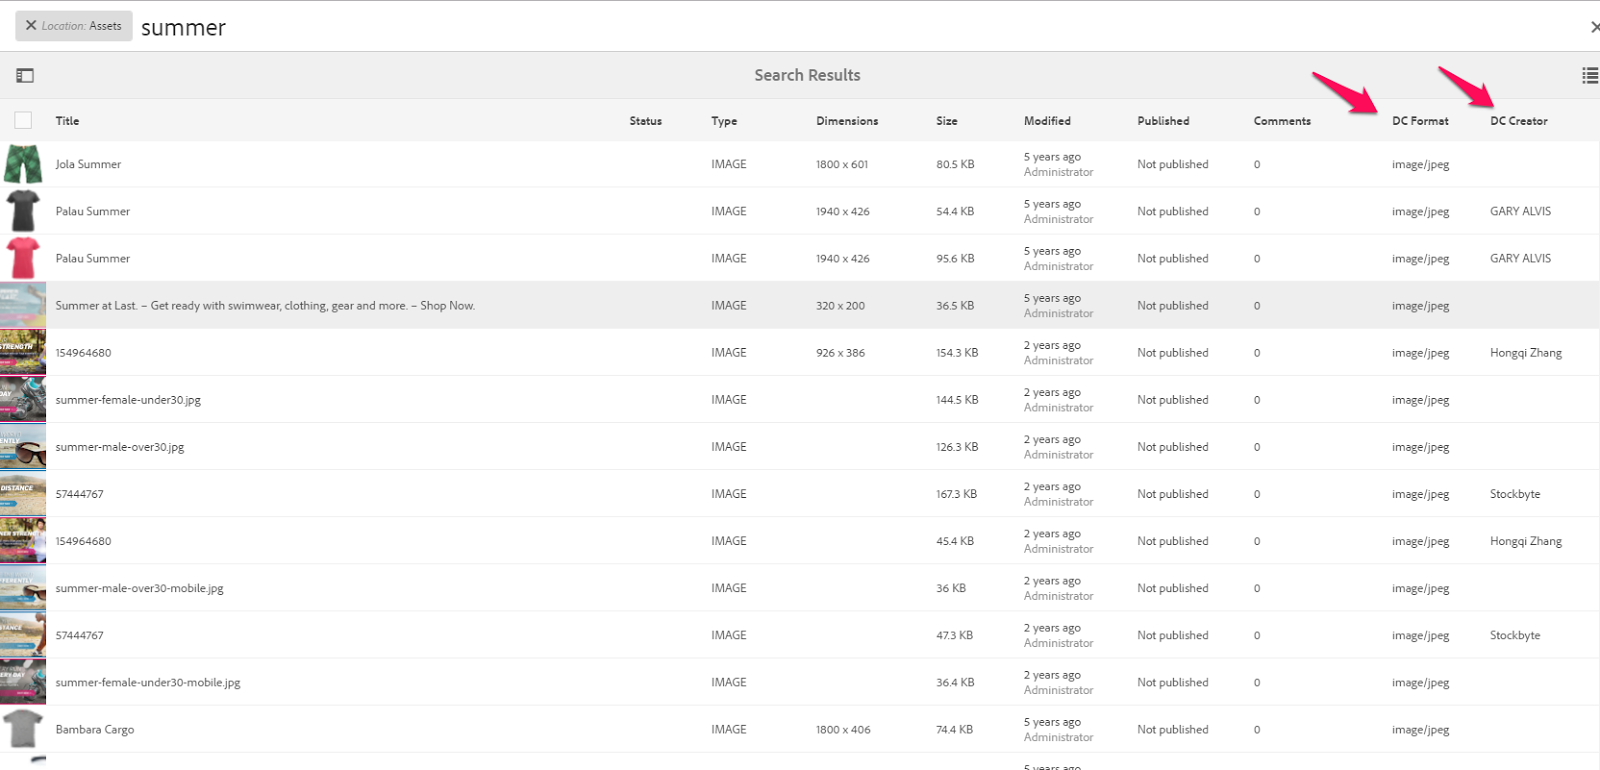Toggle the left rail panel icon
1600x770 pixels.
pos(25,75)
